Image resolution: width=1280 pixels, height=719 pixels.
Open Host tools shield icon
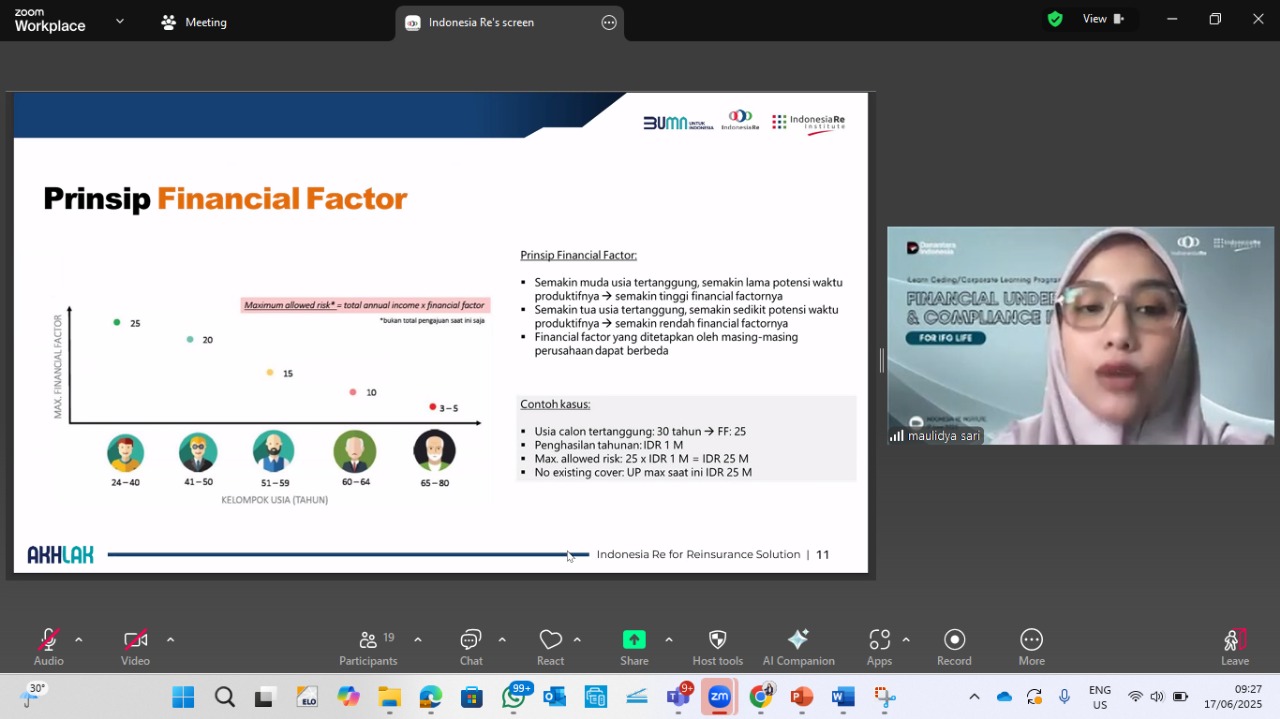[717, 640]
